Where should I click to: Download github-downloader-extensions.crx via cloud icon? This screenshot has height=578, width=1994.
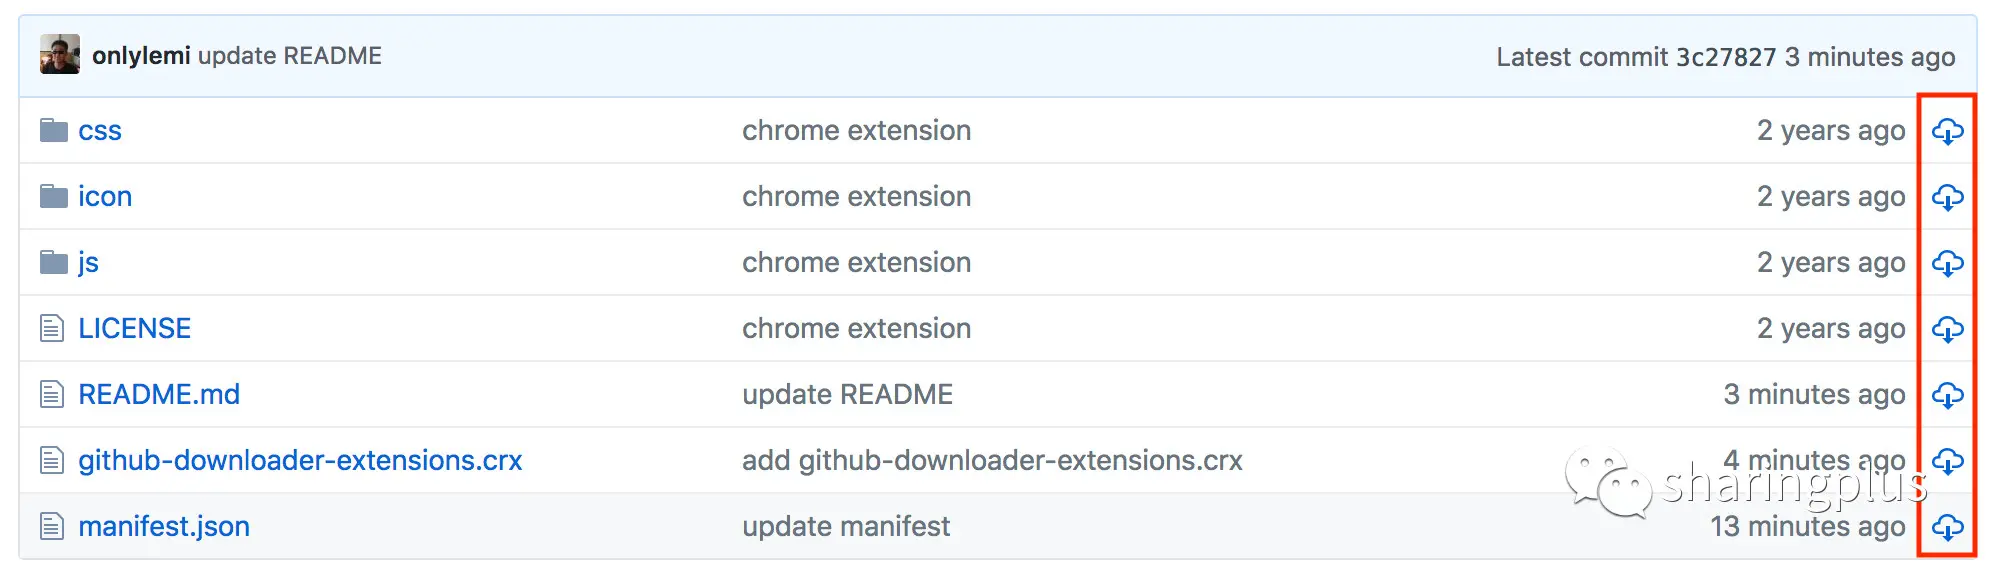tap(1946, 461)
